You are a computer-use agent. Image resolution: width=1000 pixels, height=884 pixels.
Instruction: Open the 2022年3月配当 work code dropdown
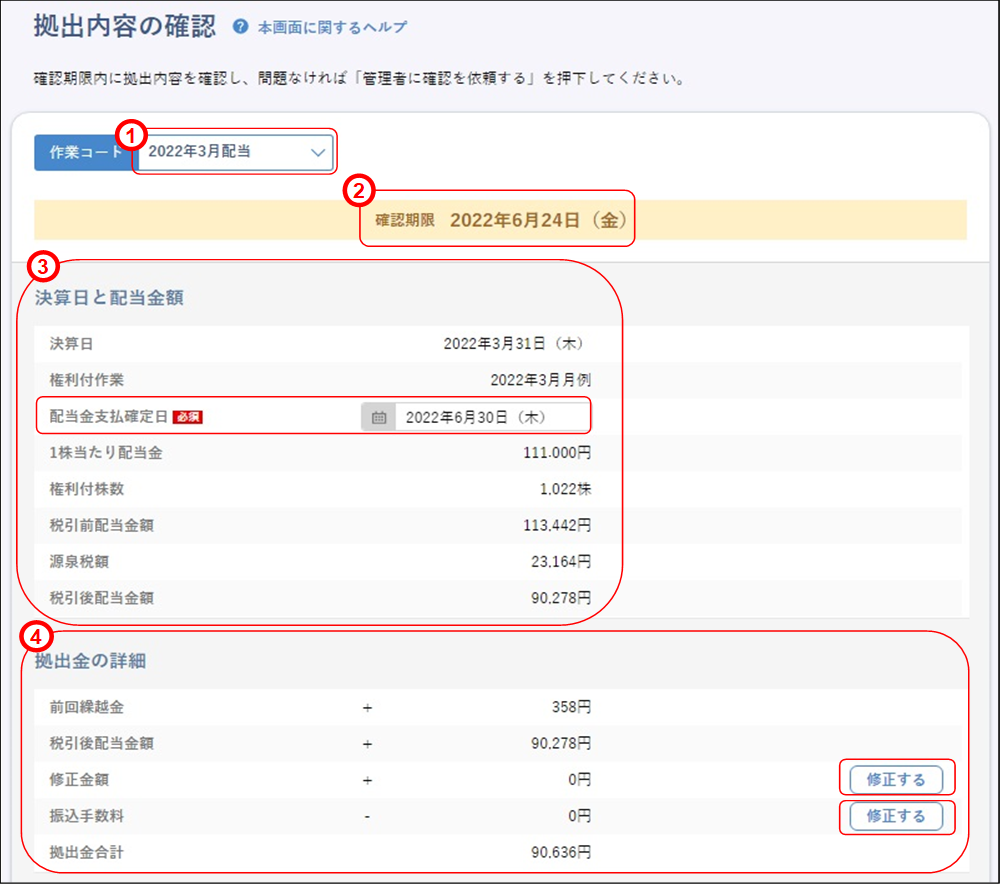tap(230, 153)
